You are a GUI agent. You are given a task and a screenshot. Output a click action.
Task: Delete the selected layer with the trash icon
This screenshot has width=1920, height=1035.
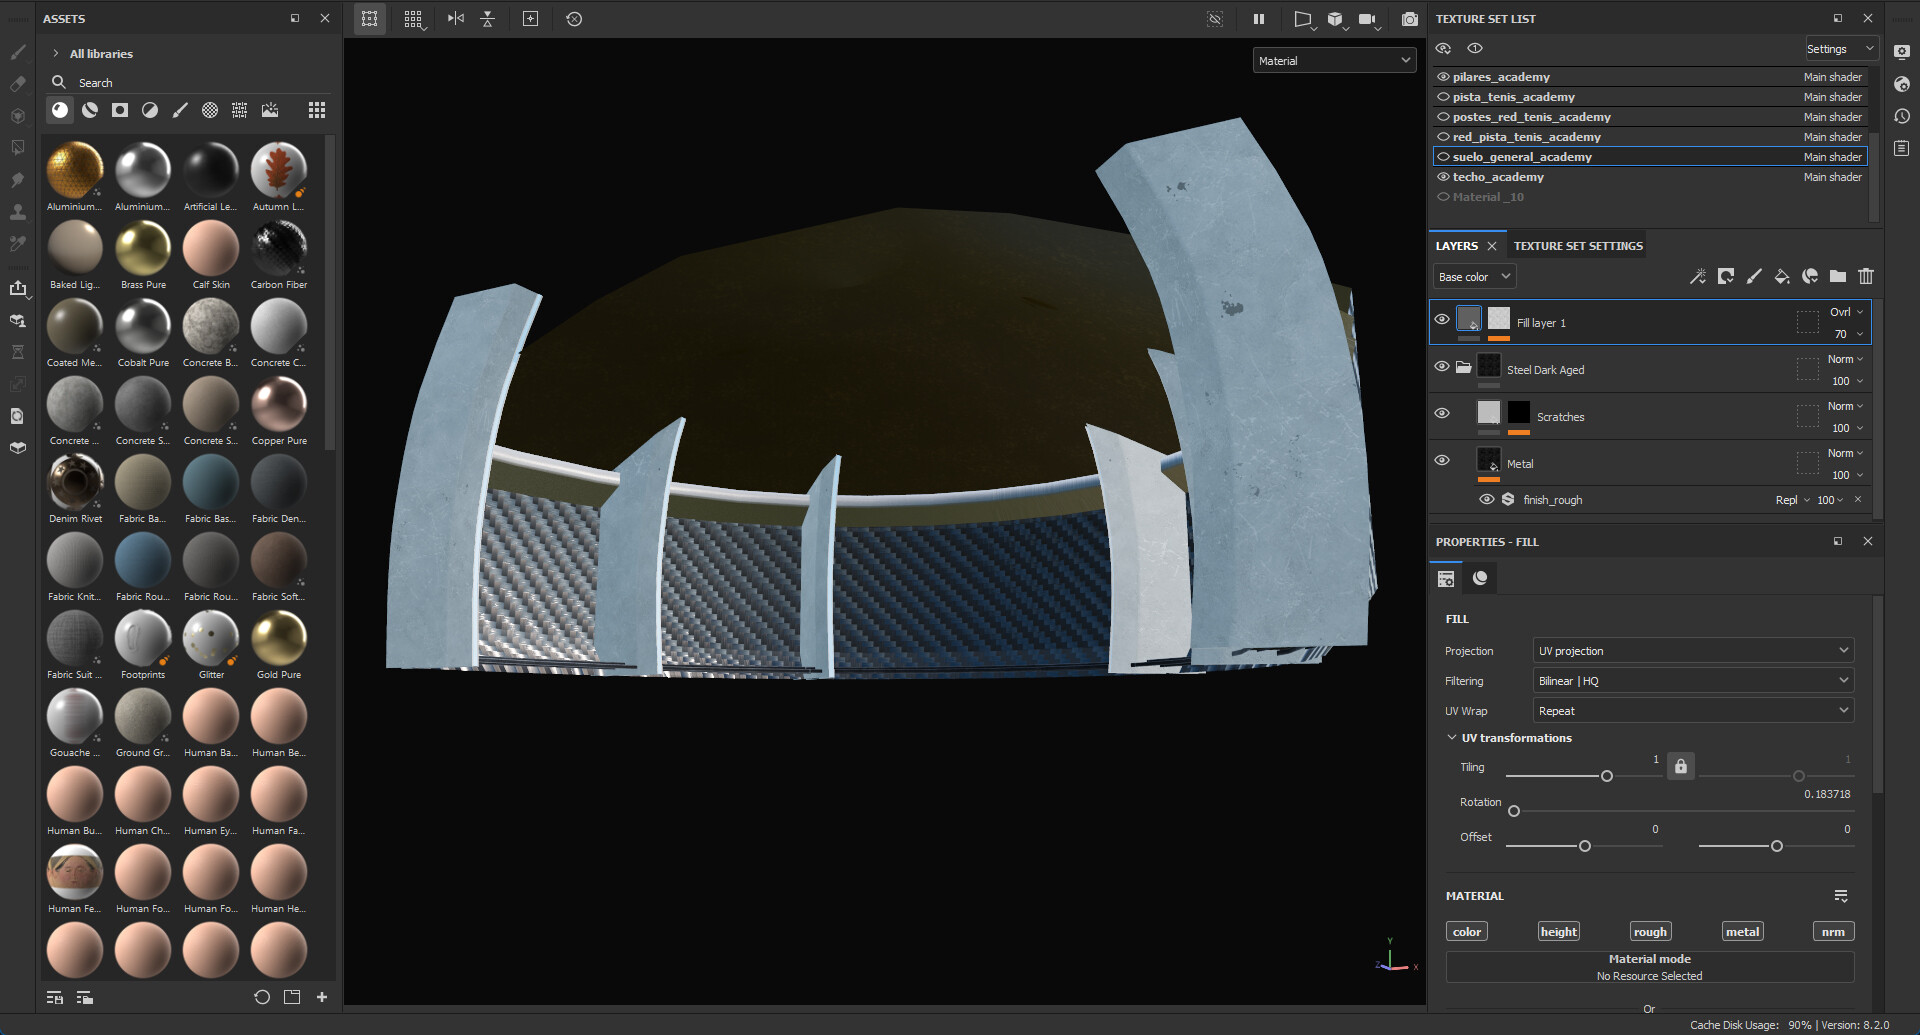[x=1866, y=276]
